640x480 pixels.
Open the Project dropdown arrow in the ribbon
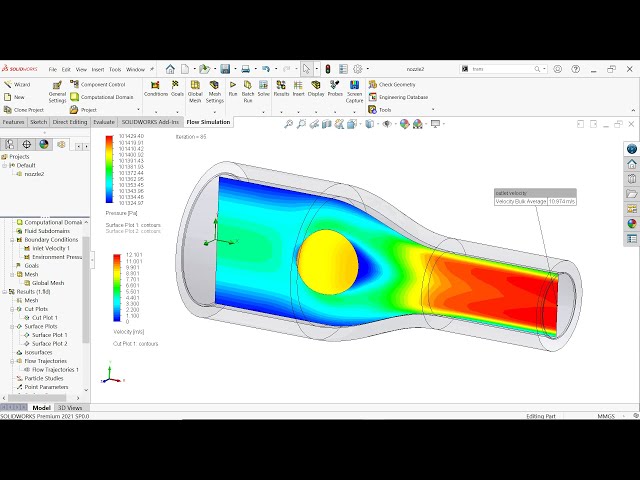point(138,110)
